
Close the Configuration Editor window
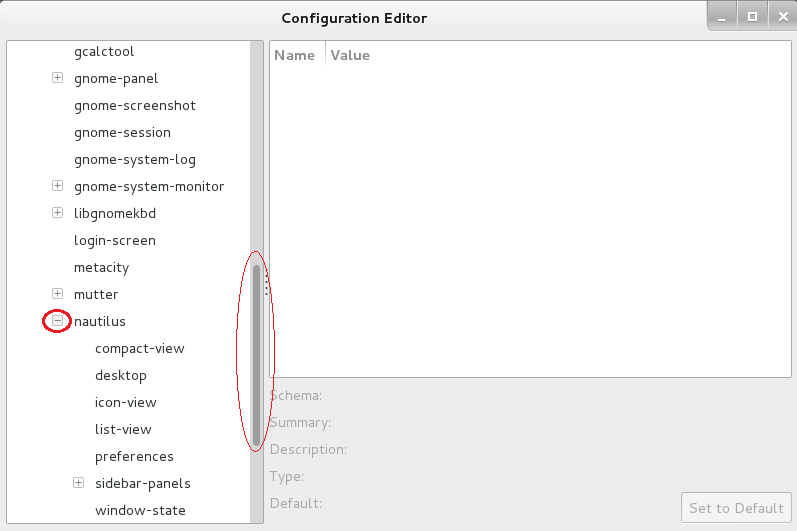point(783,17)
